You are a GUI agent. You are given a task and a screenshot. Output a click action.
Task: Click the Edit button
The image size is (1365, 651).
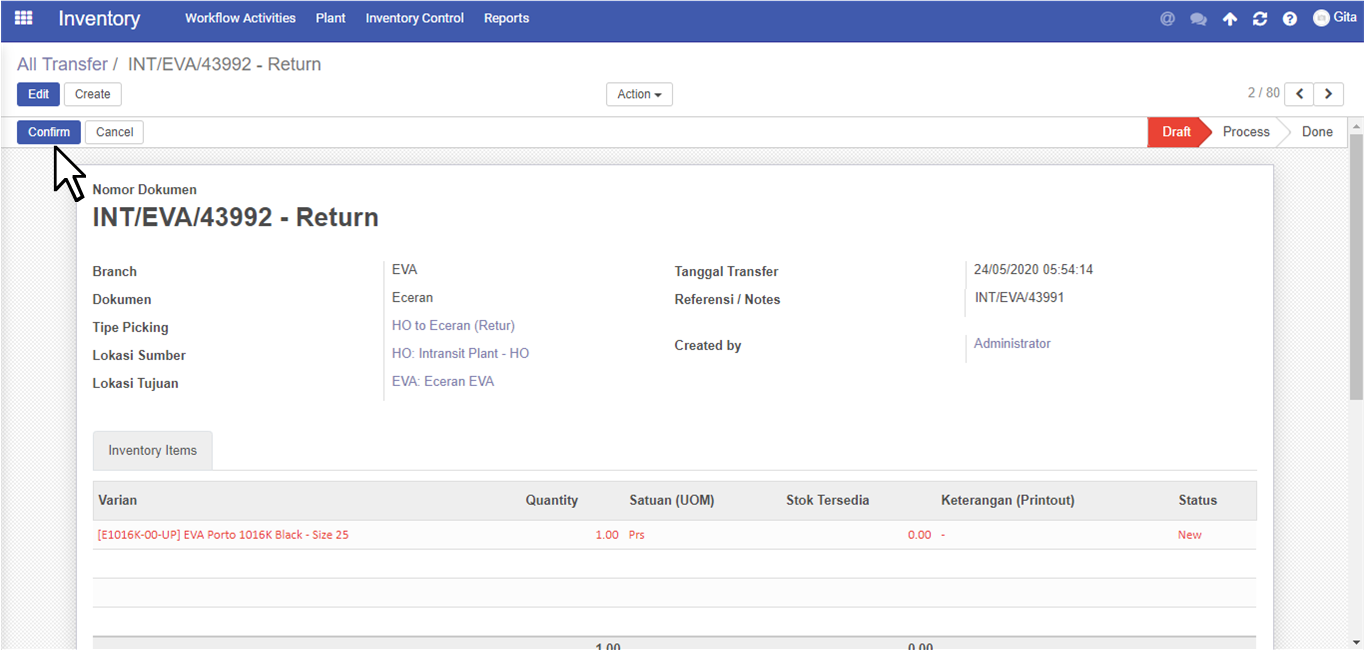pos(38,94)
